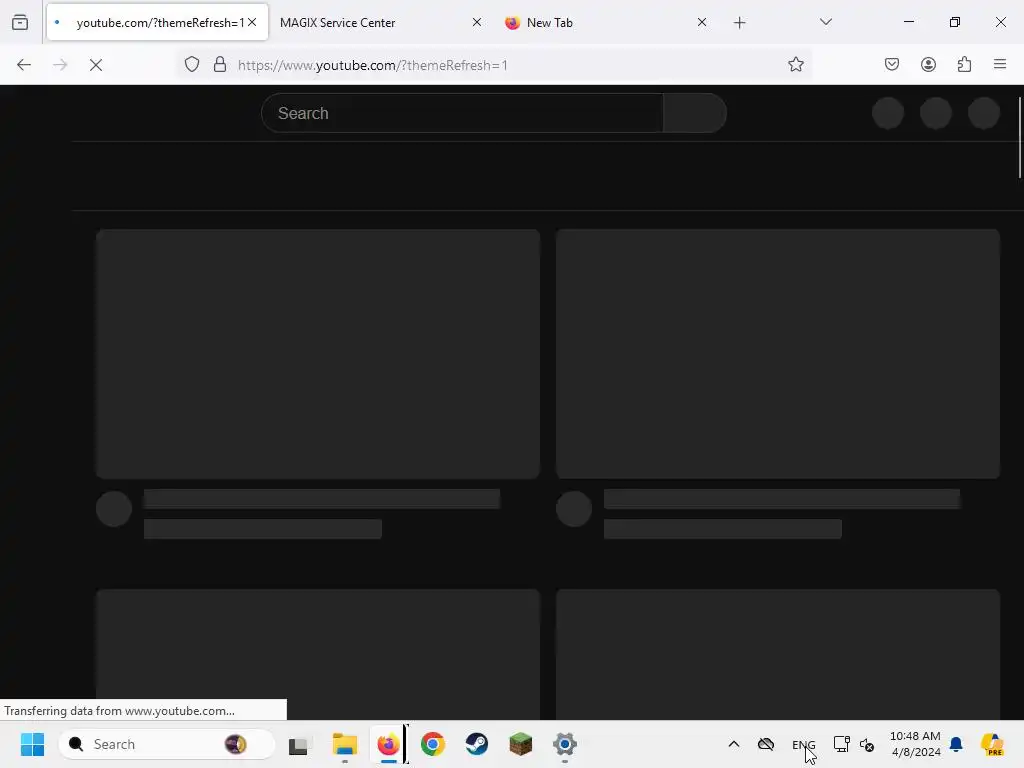Open OneDrive cloud tray icon
The width and height of the screenshot is (1024, 768).
coord(766,744)
